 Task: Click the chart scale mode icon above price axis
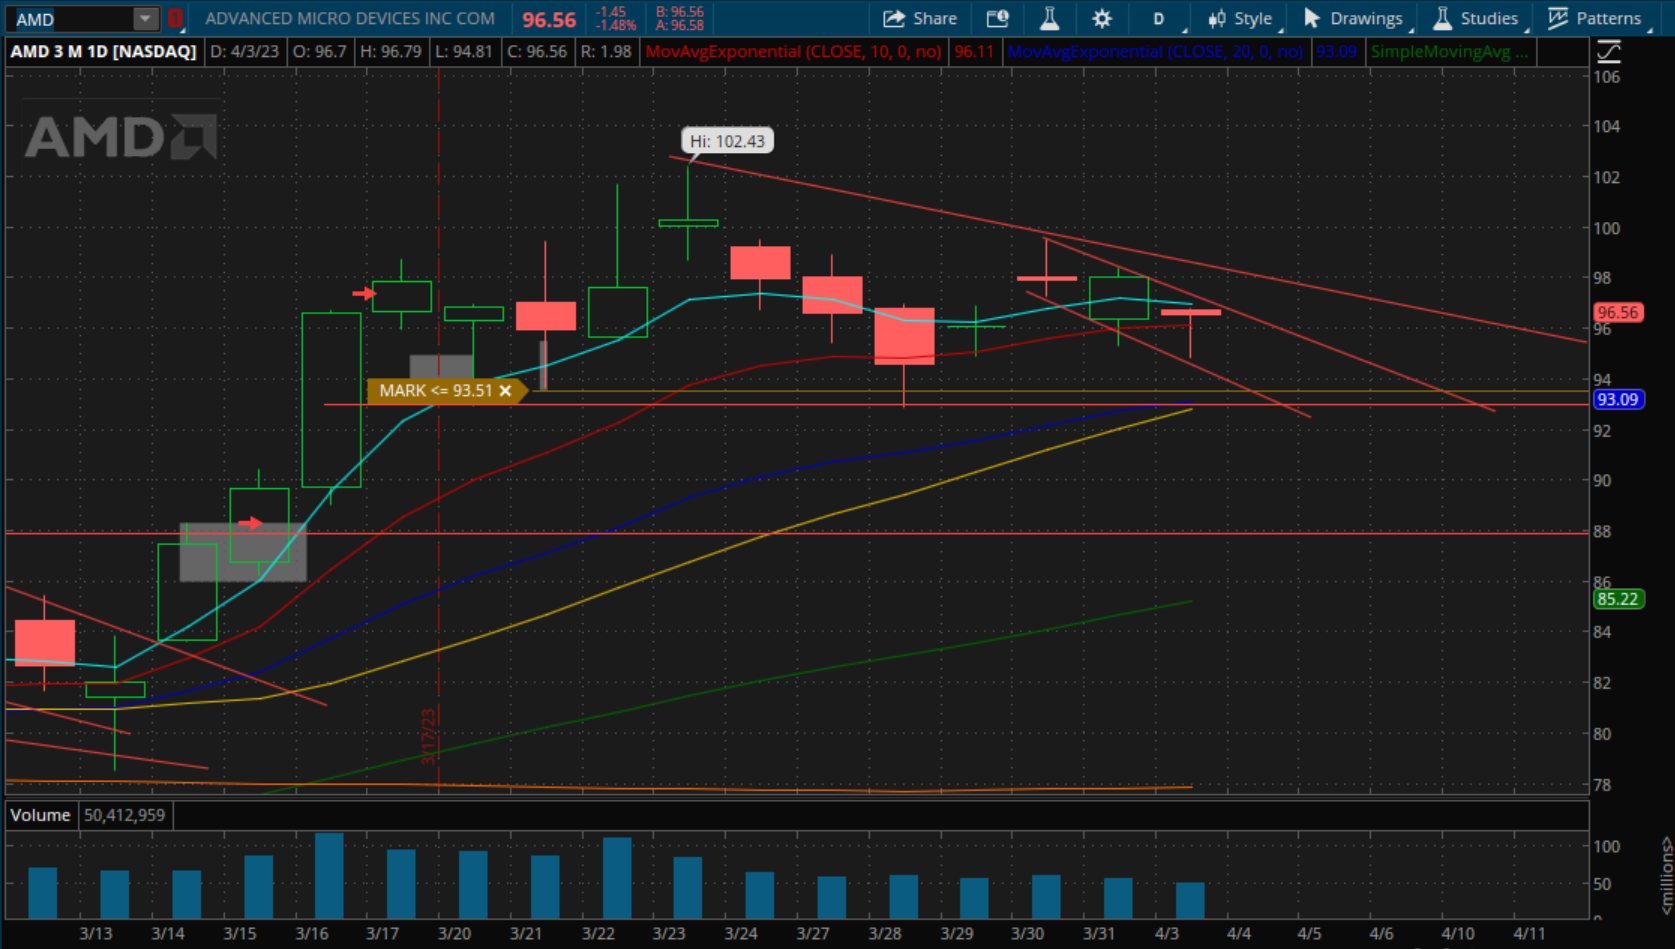(x=1608, y=51)
